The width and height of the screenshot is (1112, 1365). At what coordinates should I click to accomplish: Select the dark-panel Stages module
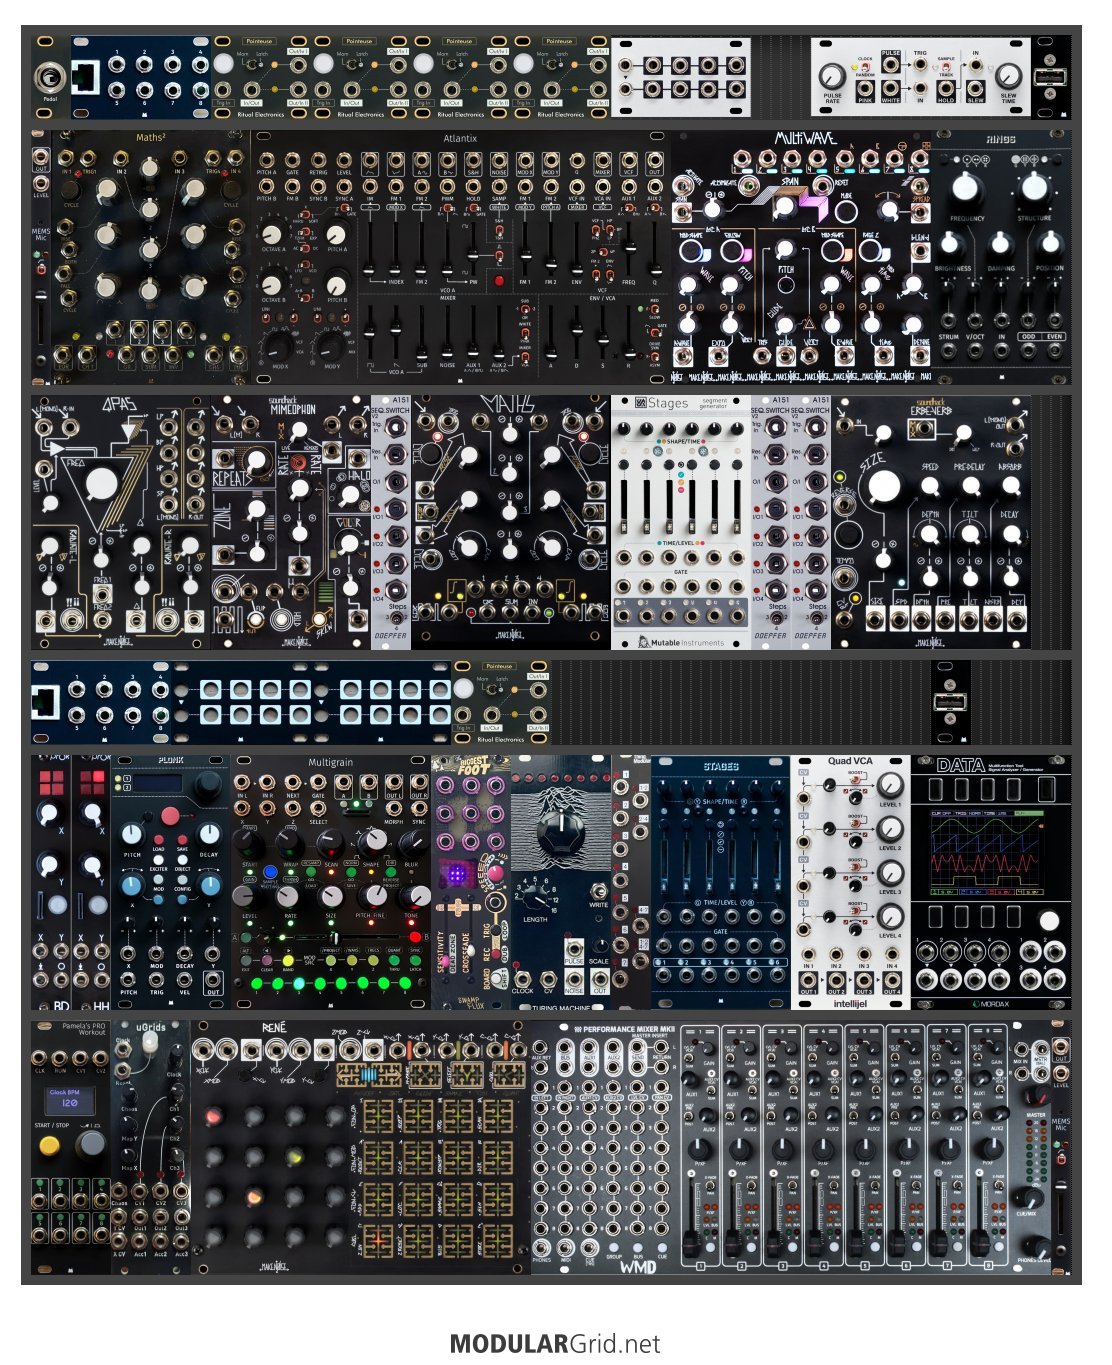[x=720, y=882]
